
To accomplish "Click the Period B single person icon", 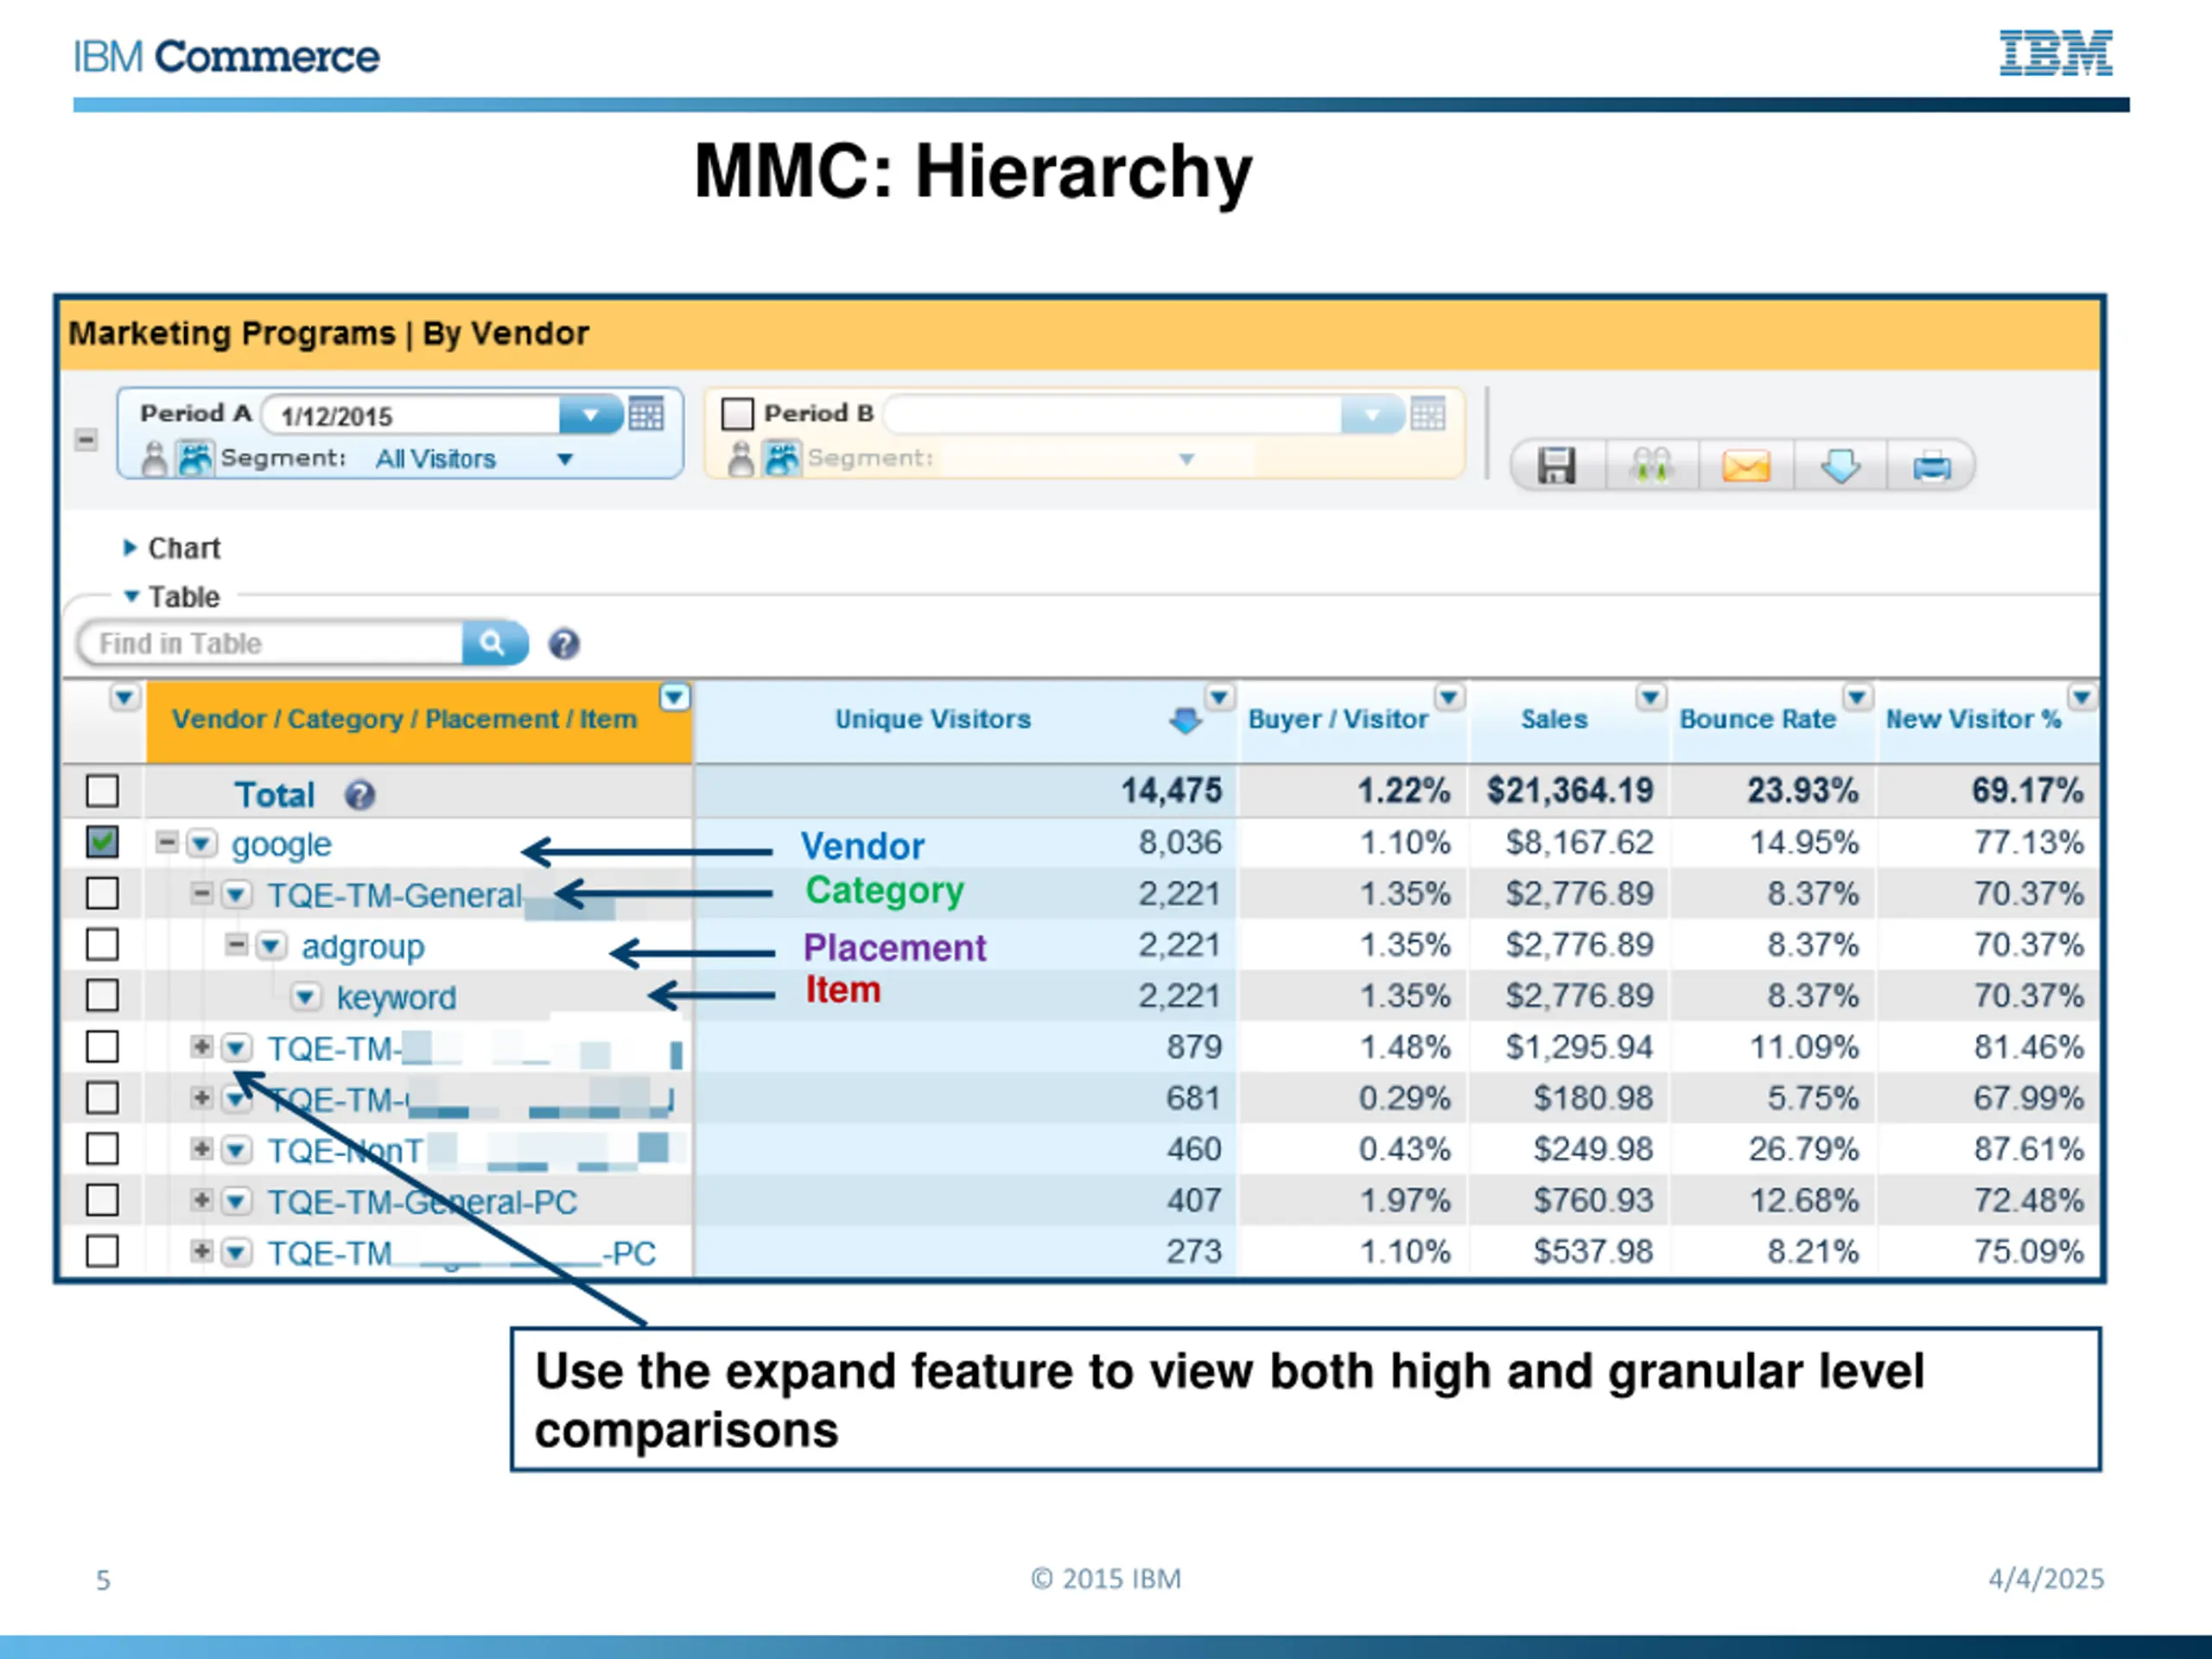I will (740, 459).
